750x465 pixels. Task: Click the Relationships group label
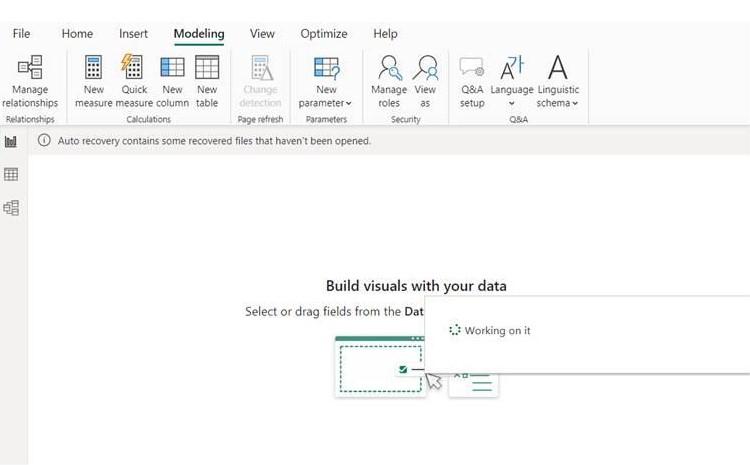pos(30,119)
